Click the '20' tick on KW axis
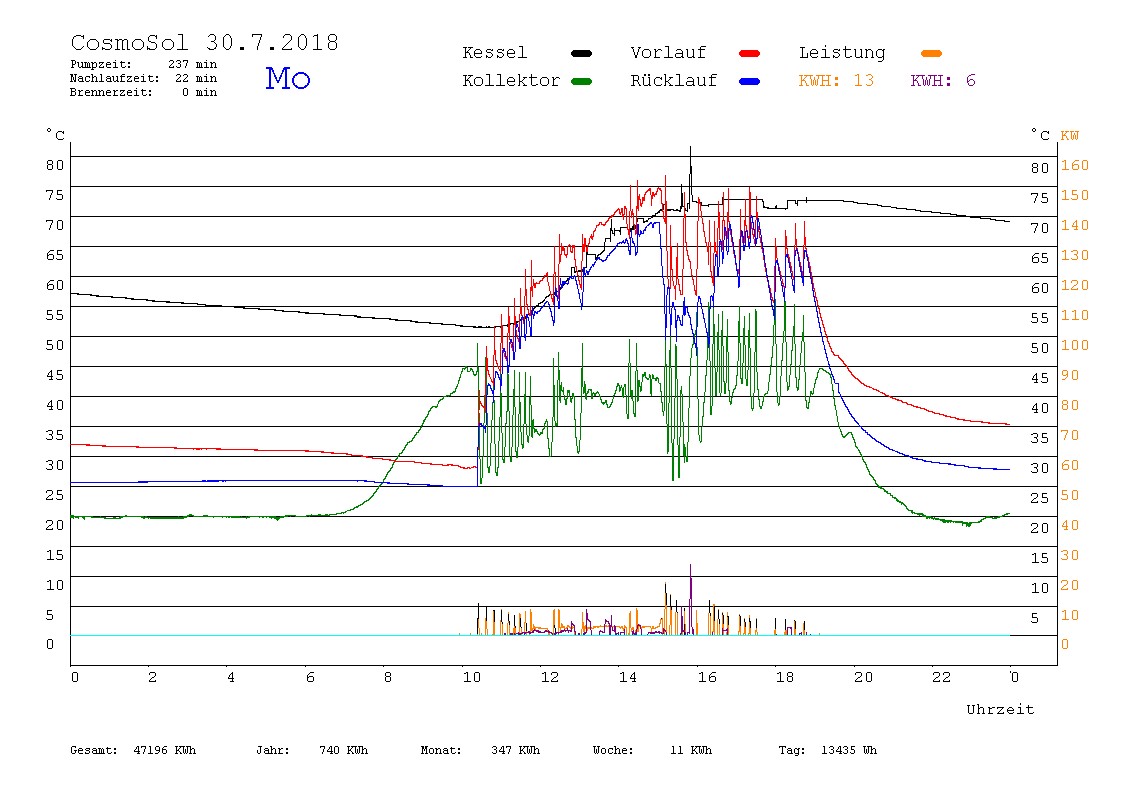 click(1070, 586)
